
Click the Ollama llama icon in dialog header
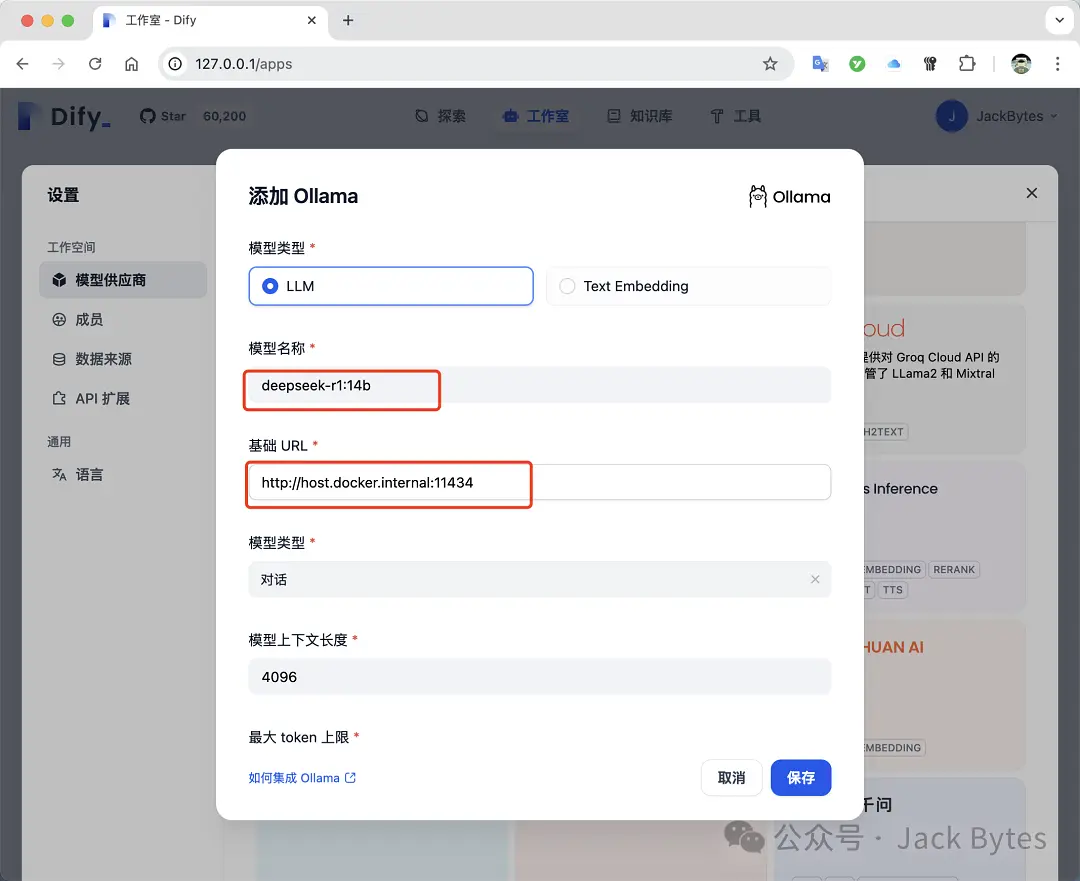pyautogui.click(x=757, y=196)
